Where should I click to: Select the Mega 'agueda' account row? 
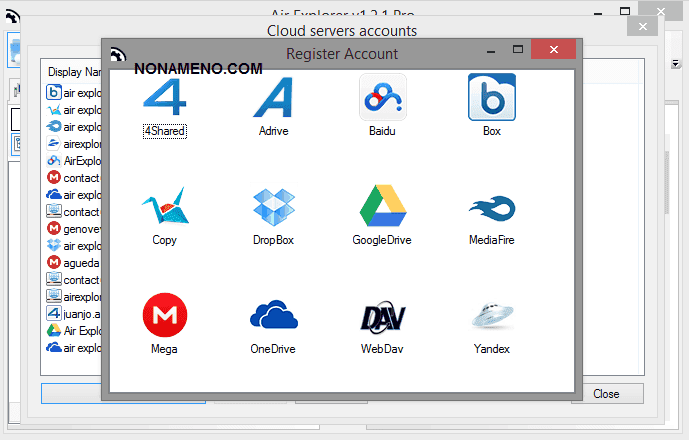(73, 263)
